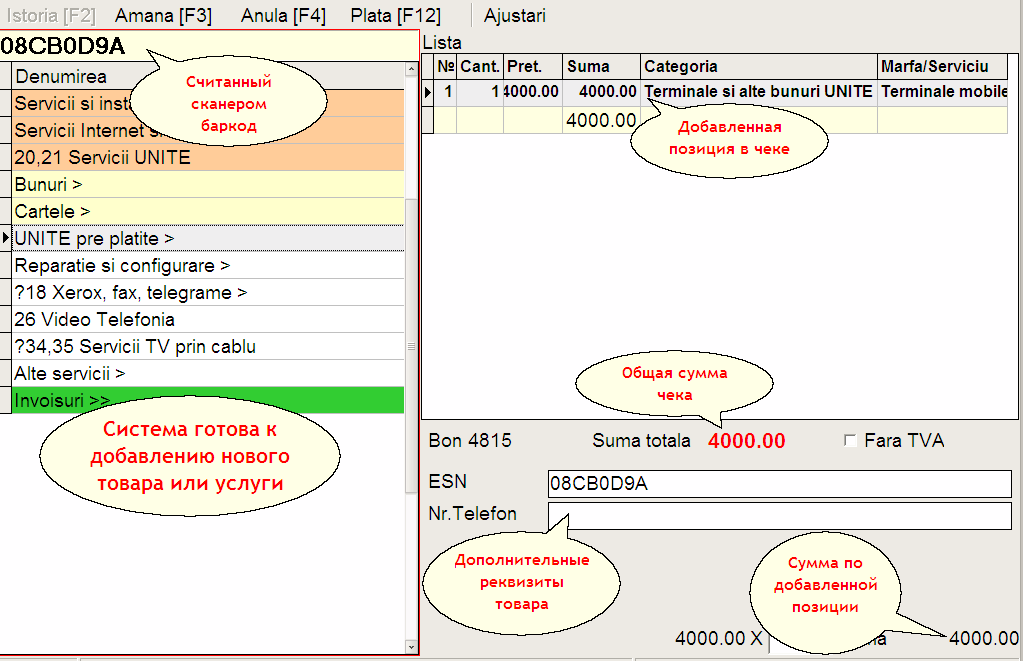1023x661 pixels.
Task: Open the Bunuri > category
Action: [208, 185]
